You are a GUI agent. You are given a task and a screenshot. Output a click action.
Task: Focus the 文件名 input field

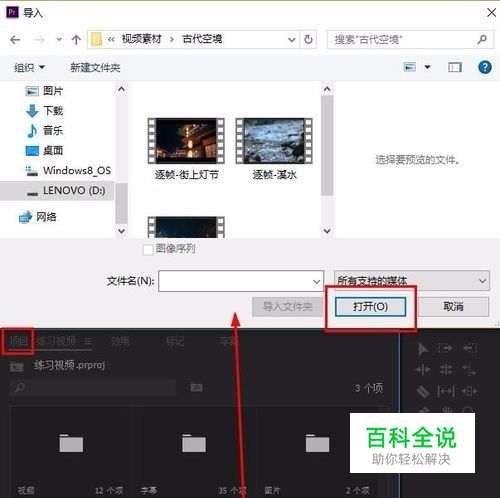(241, 281)
